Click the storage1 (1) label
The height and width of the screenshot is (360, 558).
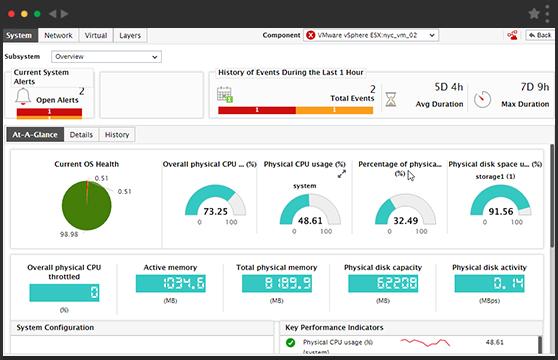pyautogui.click(x=495, y=177)
